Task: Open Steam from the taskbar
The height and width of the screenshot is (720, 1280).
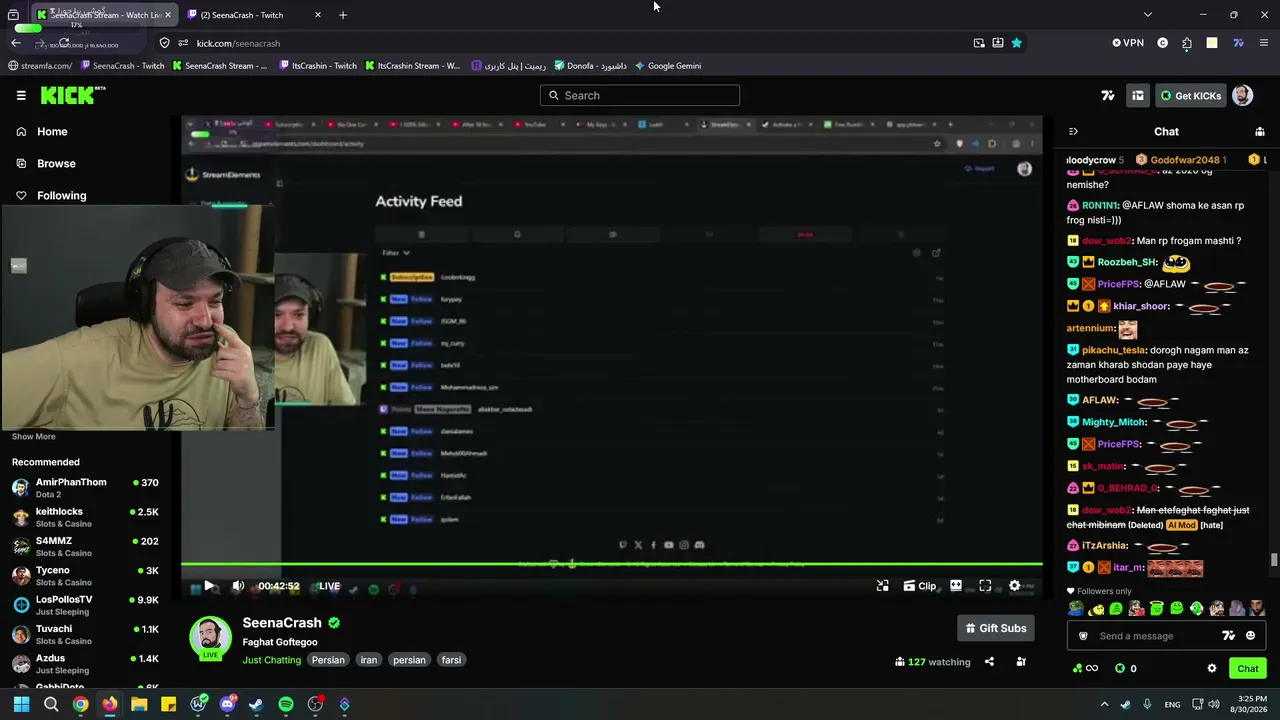Action: (x=256, y=704)
